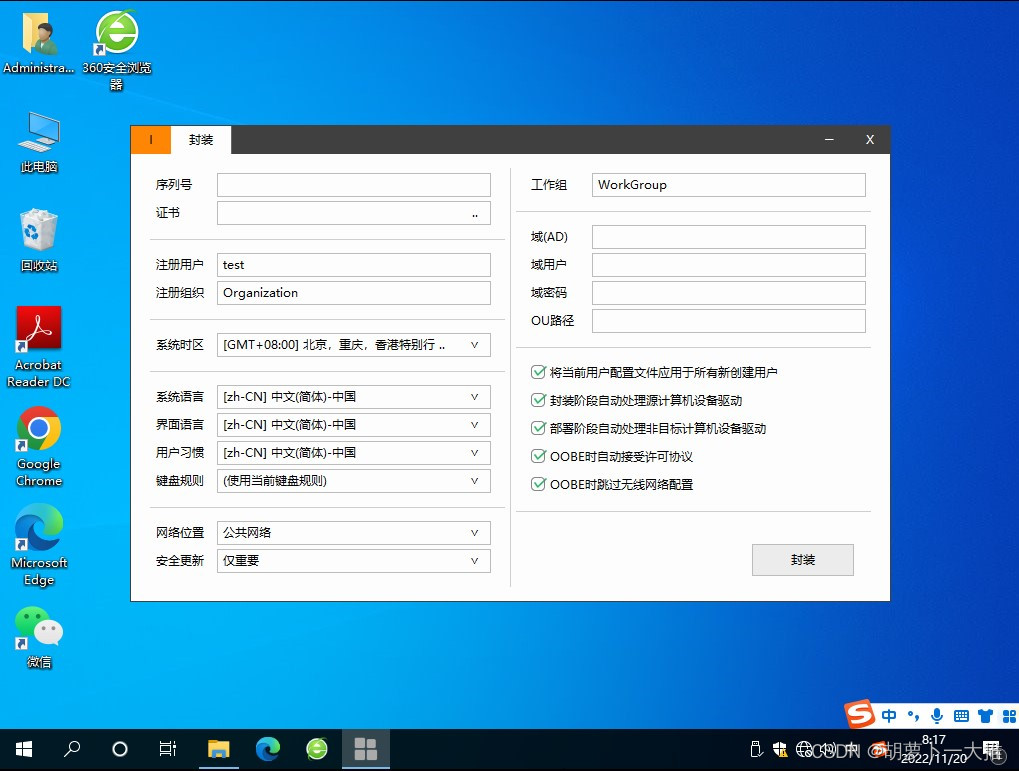Click the Sougou input S icon in tray

click(857, 715)
